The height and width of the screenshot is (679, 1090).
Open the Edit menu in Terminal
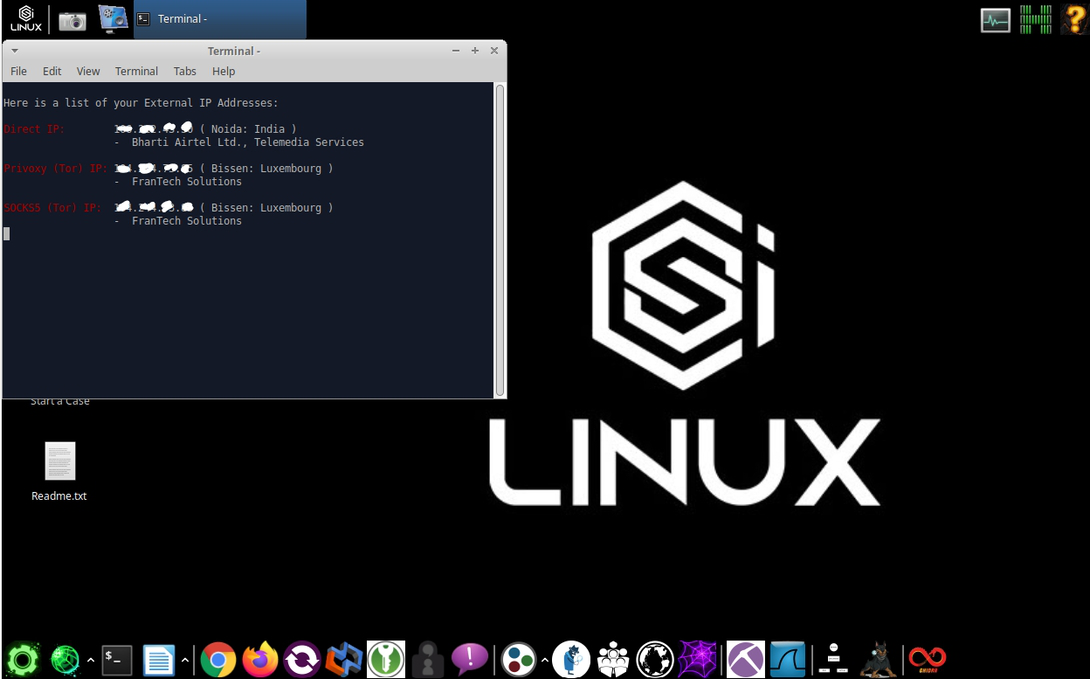coord(51,71)
